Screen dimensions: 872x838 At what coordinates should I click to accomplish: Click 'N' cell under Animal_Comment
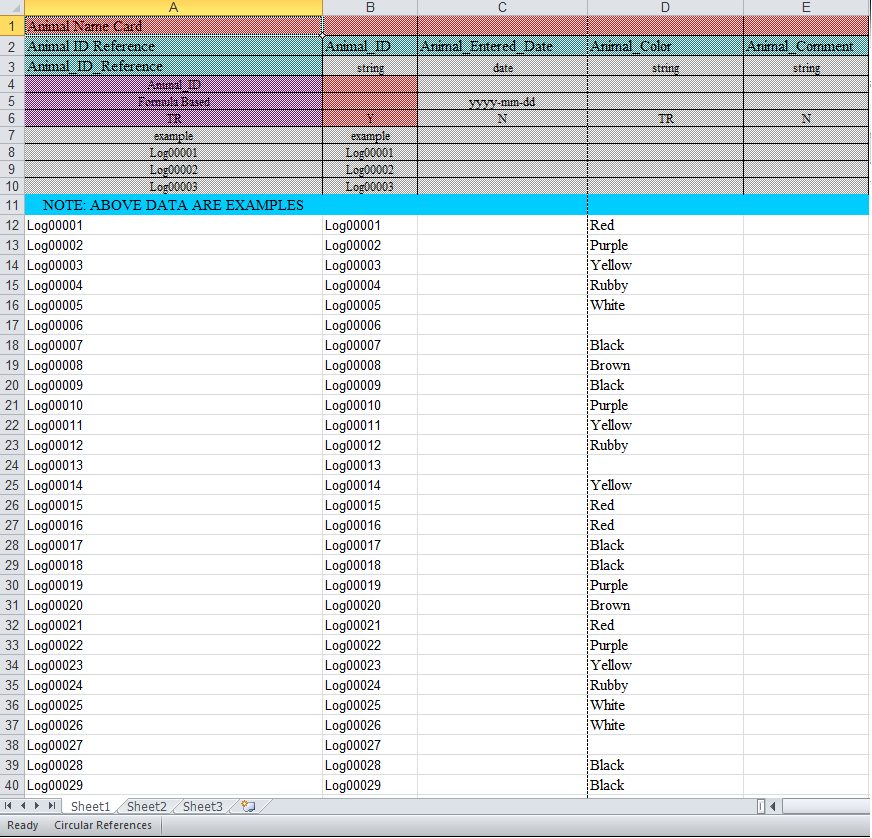(x=806, y=118)
